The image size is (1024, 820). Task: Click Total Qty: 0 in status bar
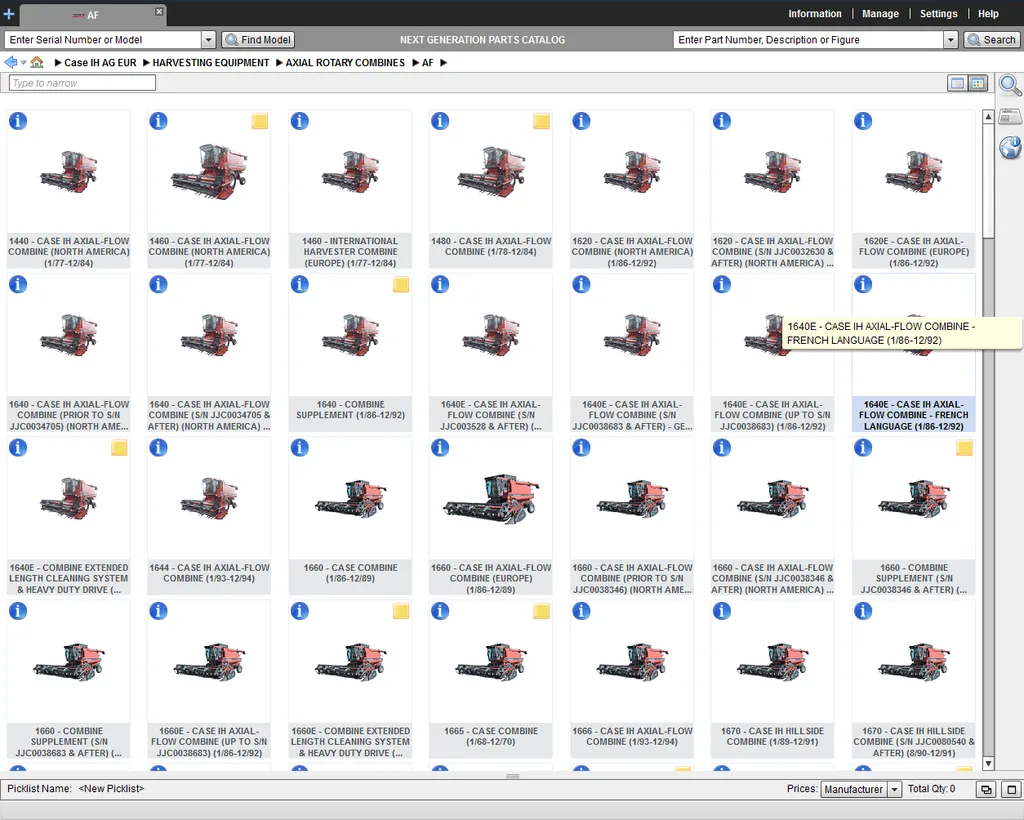tap(931, 789)
